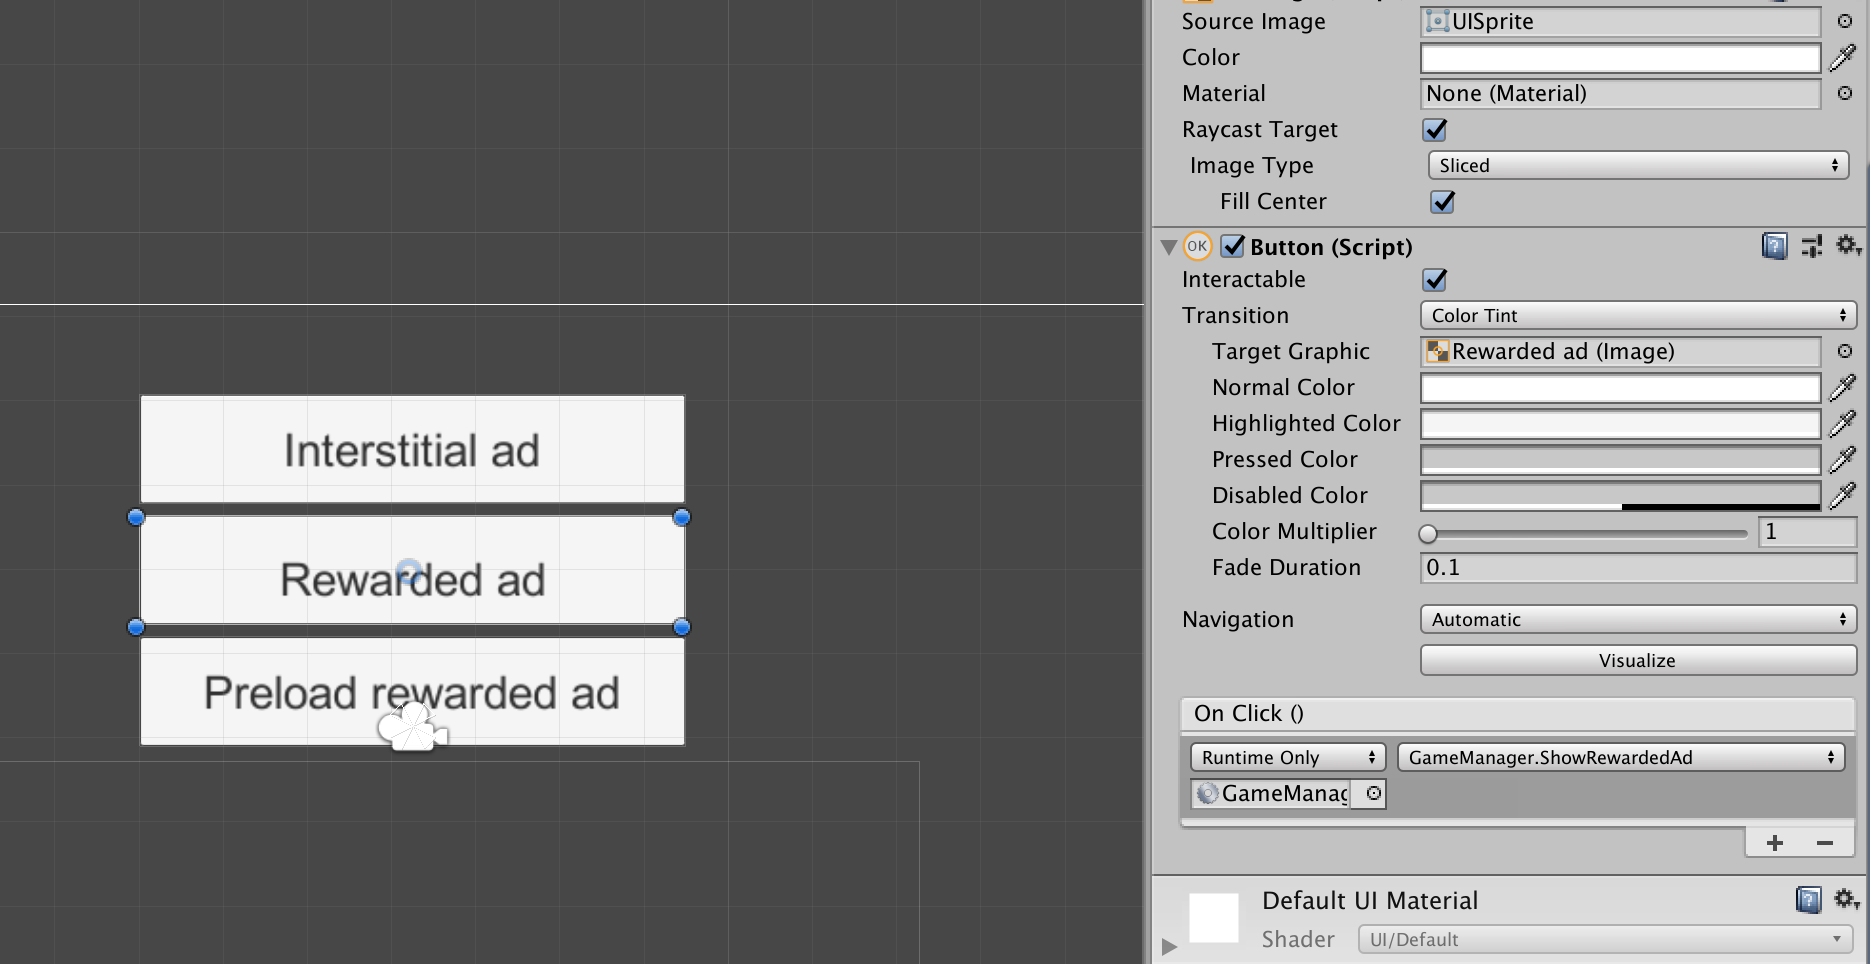
Task: Pick Pressed Color with eyedropper
Action: (x=1842, y=459)
